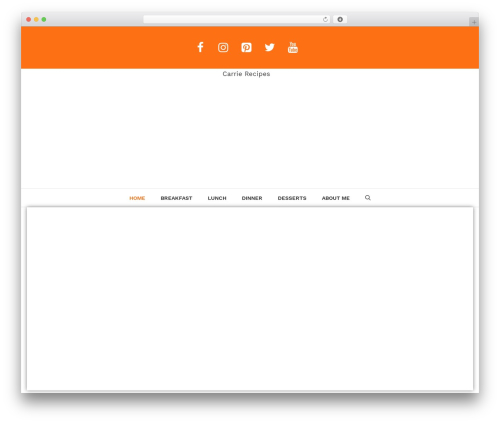This screenshot has width=500, height=423.
Task: Open the ABOUT ME menu item
Action: [336, 198]
